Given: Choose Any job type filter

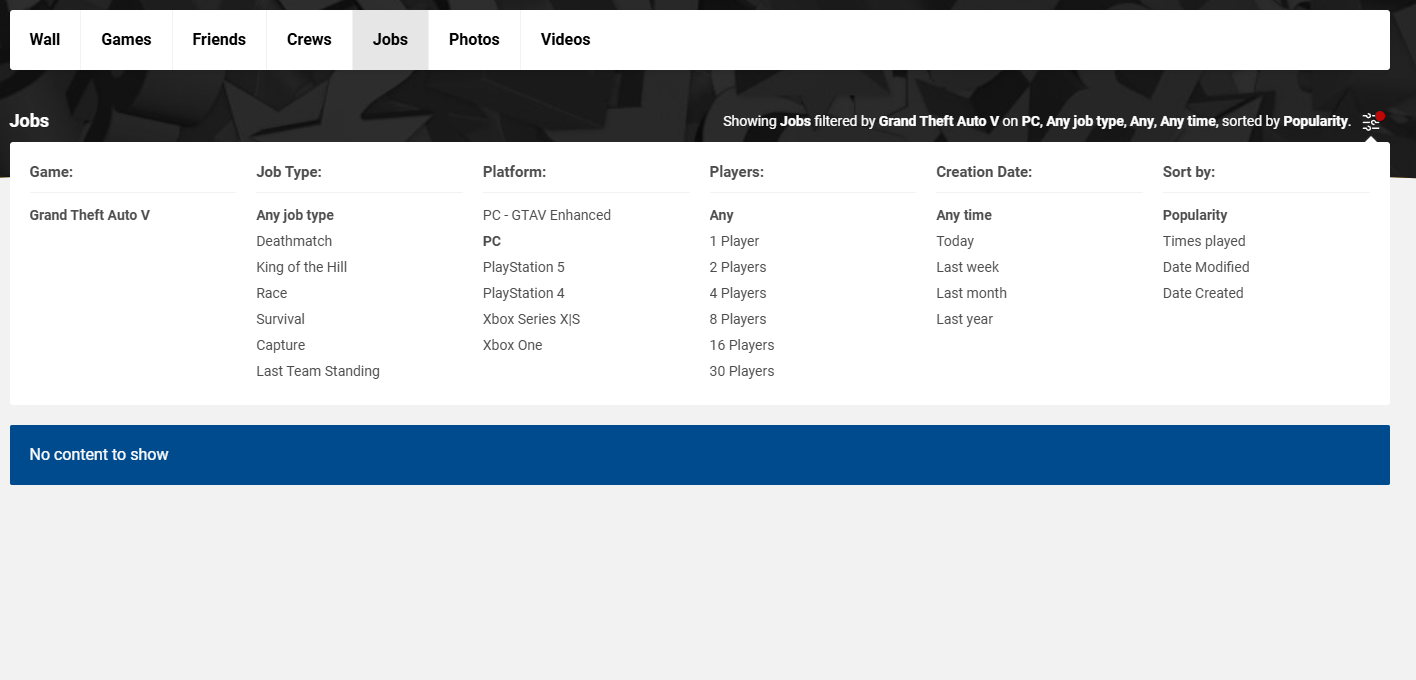Looking at the screenshot, I should click(295, 215).
